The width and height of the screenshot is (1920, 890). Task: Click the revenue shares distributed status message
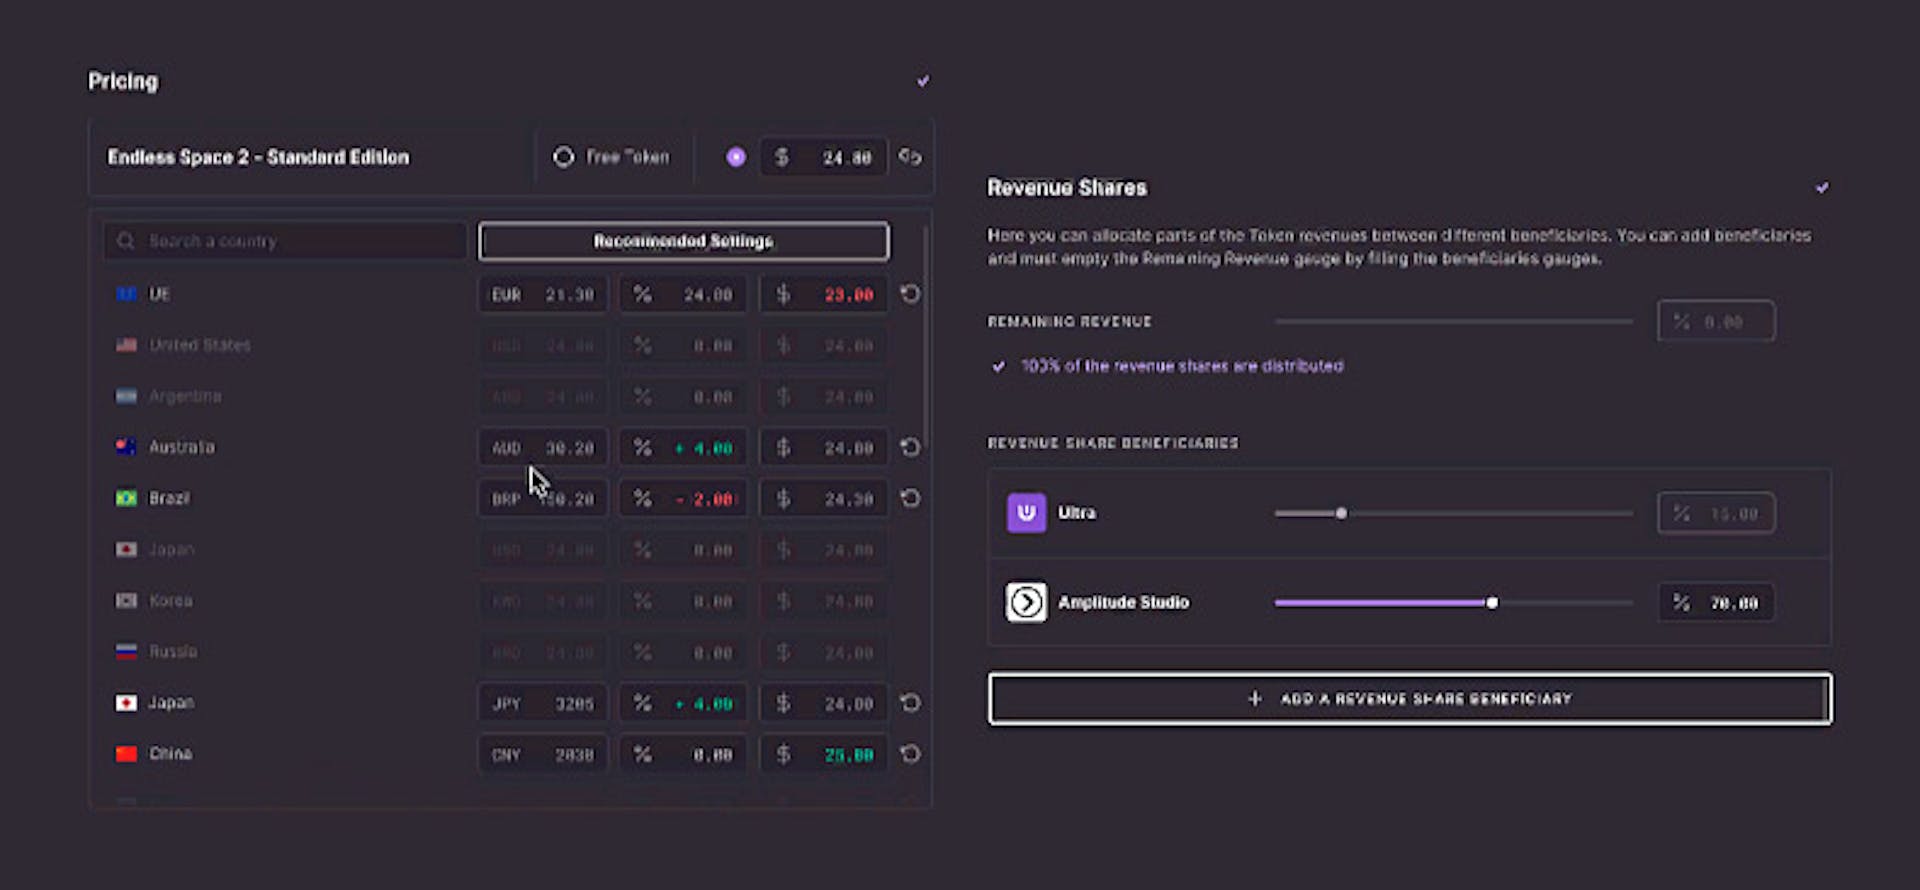click(1182, 366)
